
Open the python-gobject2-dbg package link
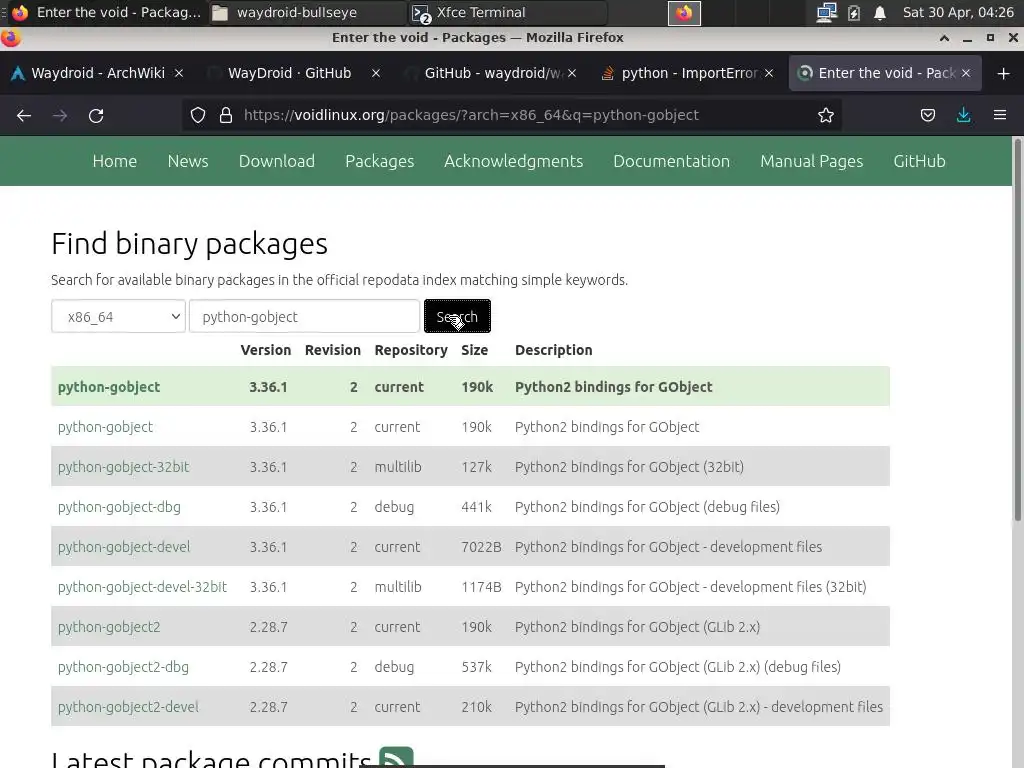pyautogui.click(x=123, y=667)
